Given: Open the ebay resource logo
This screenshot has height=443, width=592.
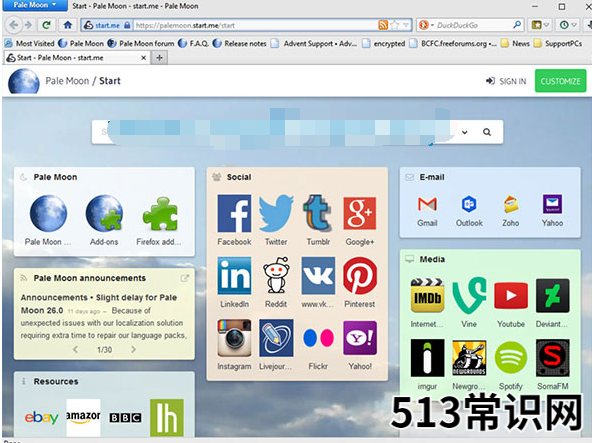Looking at the screenshot, I should (42, 417).
